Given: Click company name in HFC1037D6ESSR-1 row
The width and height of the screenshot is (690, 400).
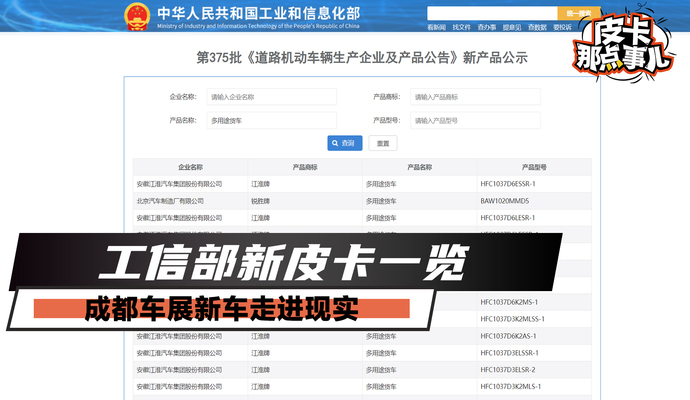Looking at the screenshot, I should (x=179, y=184).
